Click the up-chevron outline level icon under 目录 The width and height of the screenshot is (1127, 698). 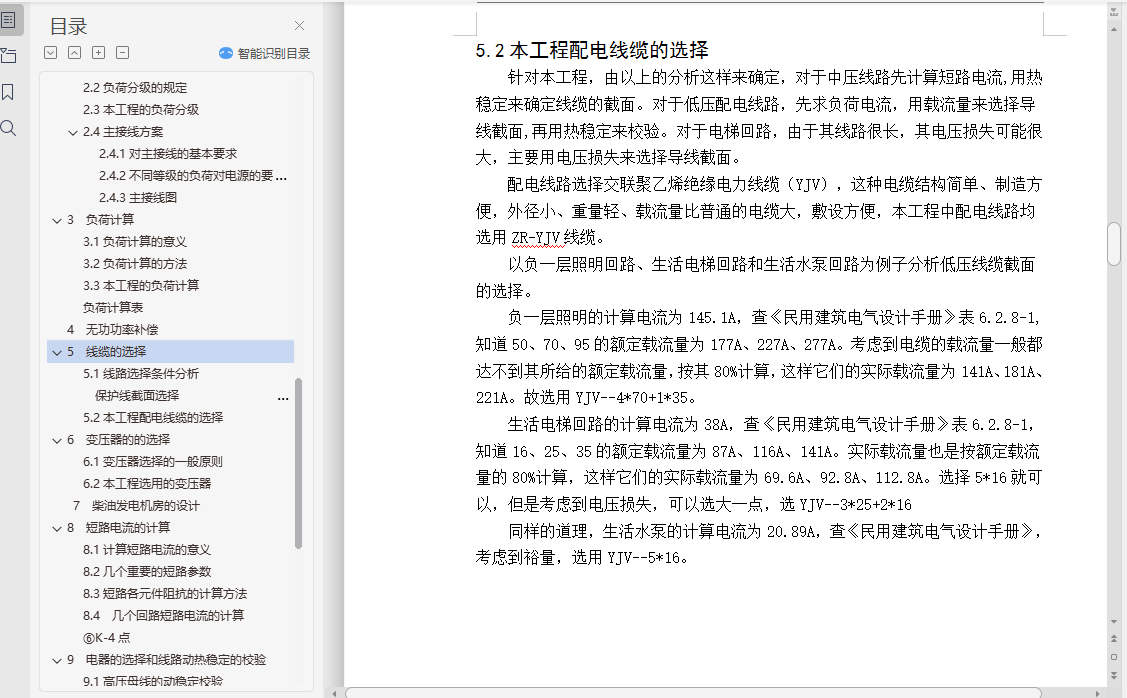tap(75, 52)
